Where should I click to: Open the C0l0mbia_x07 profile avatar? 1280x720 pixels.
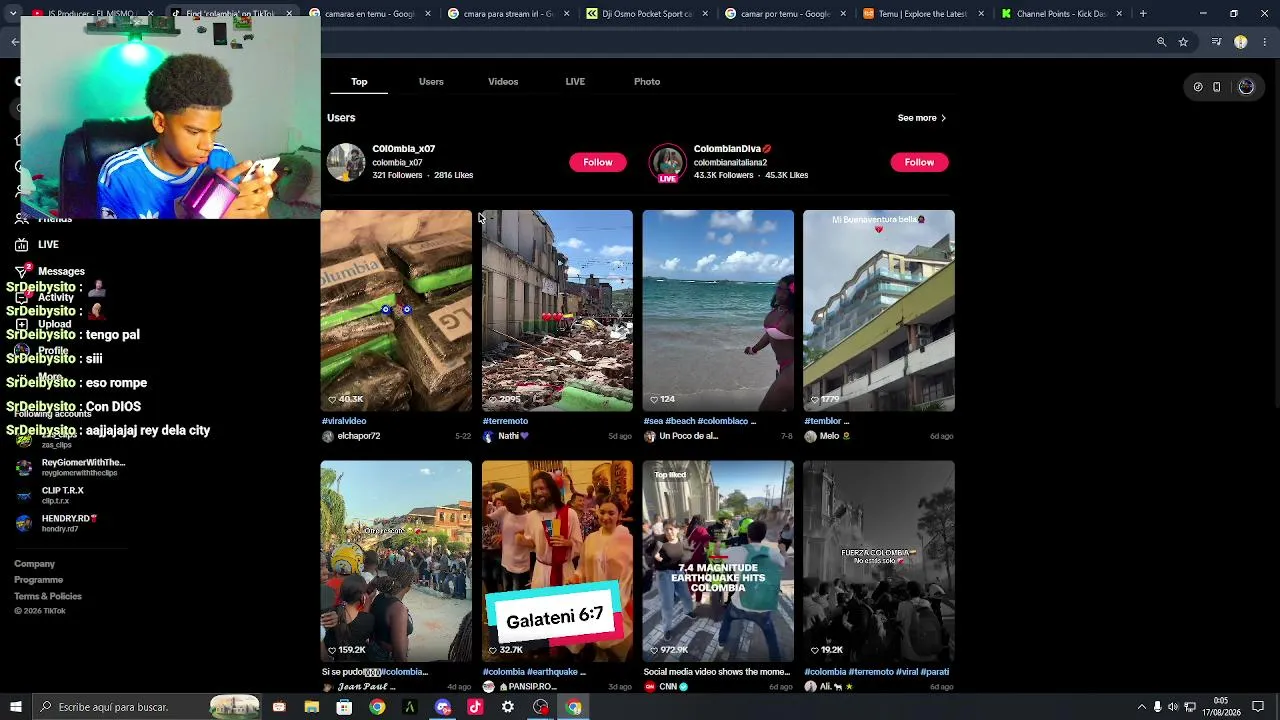pos(346,162)
